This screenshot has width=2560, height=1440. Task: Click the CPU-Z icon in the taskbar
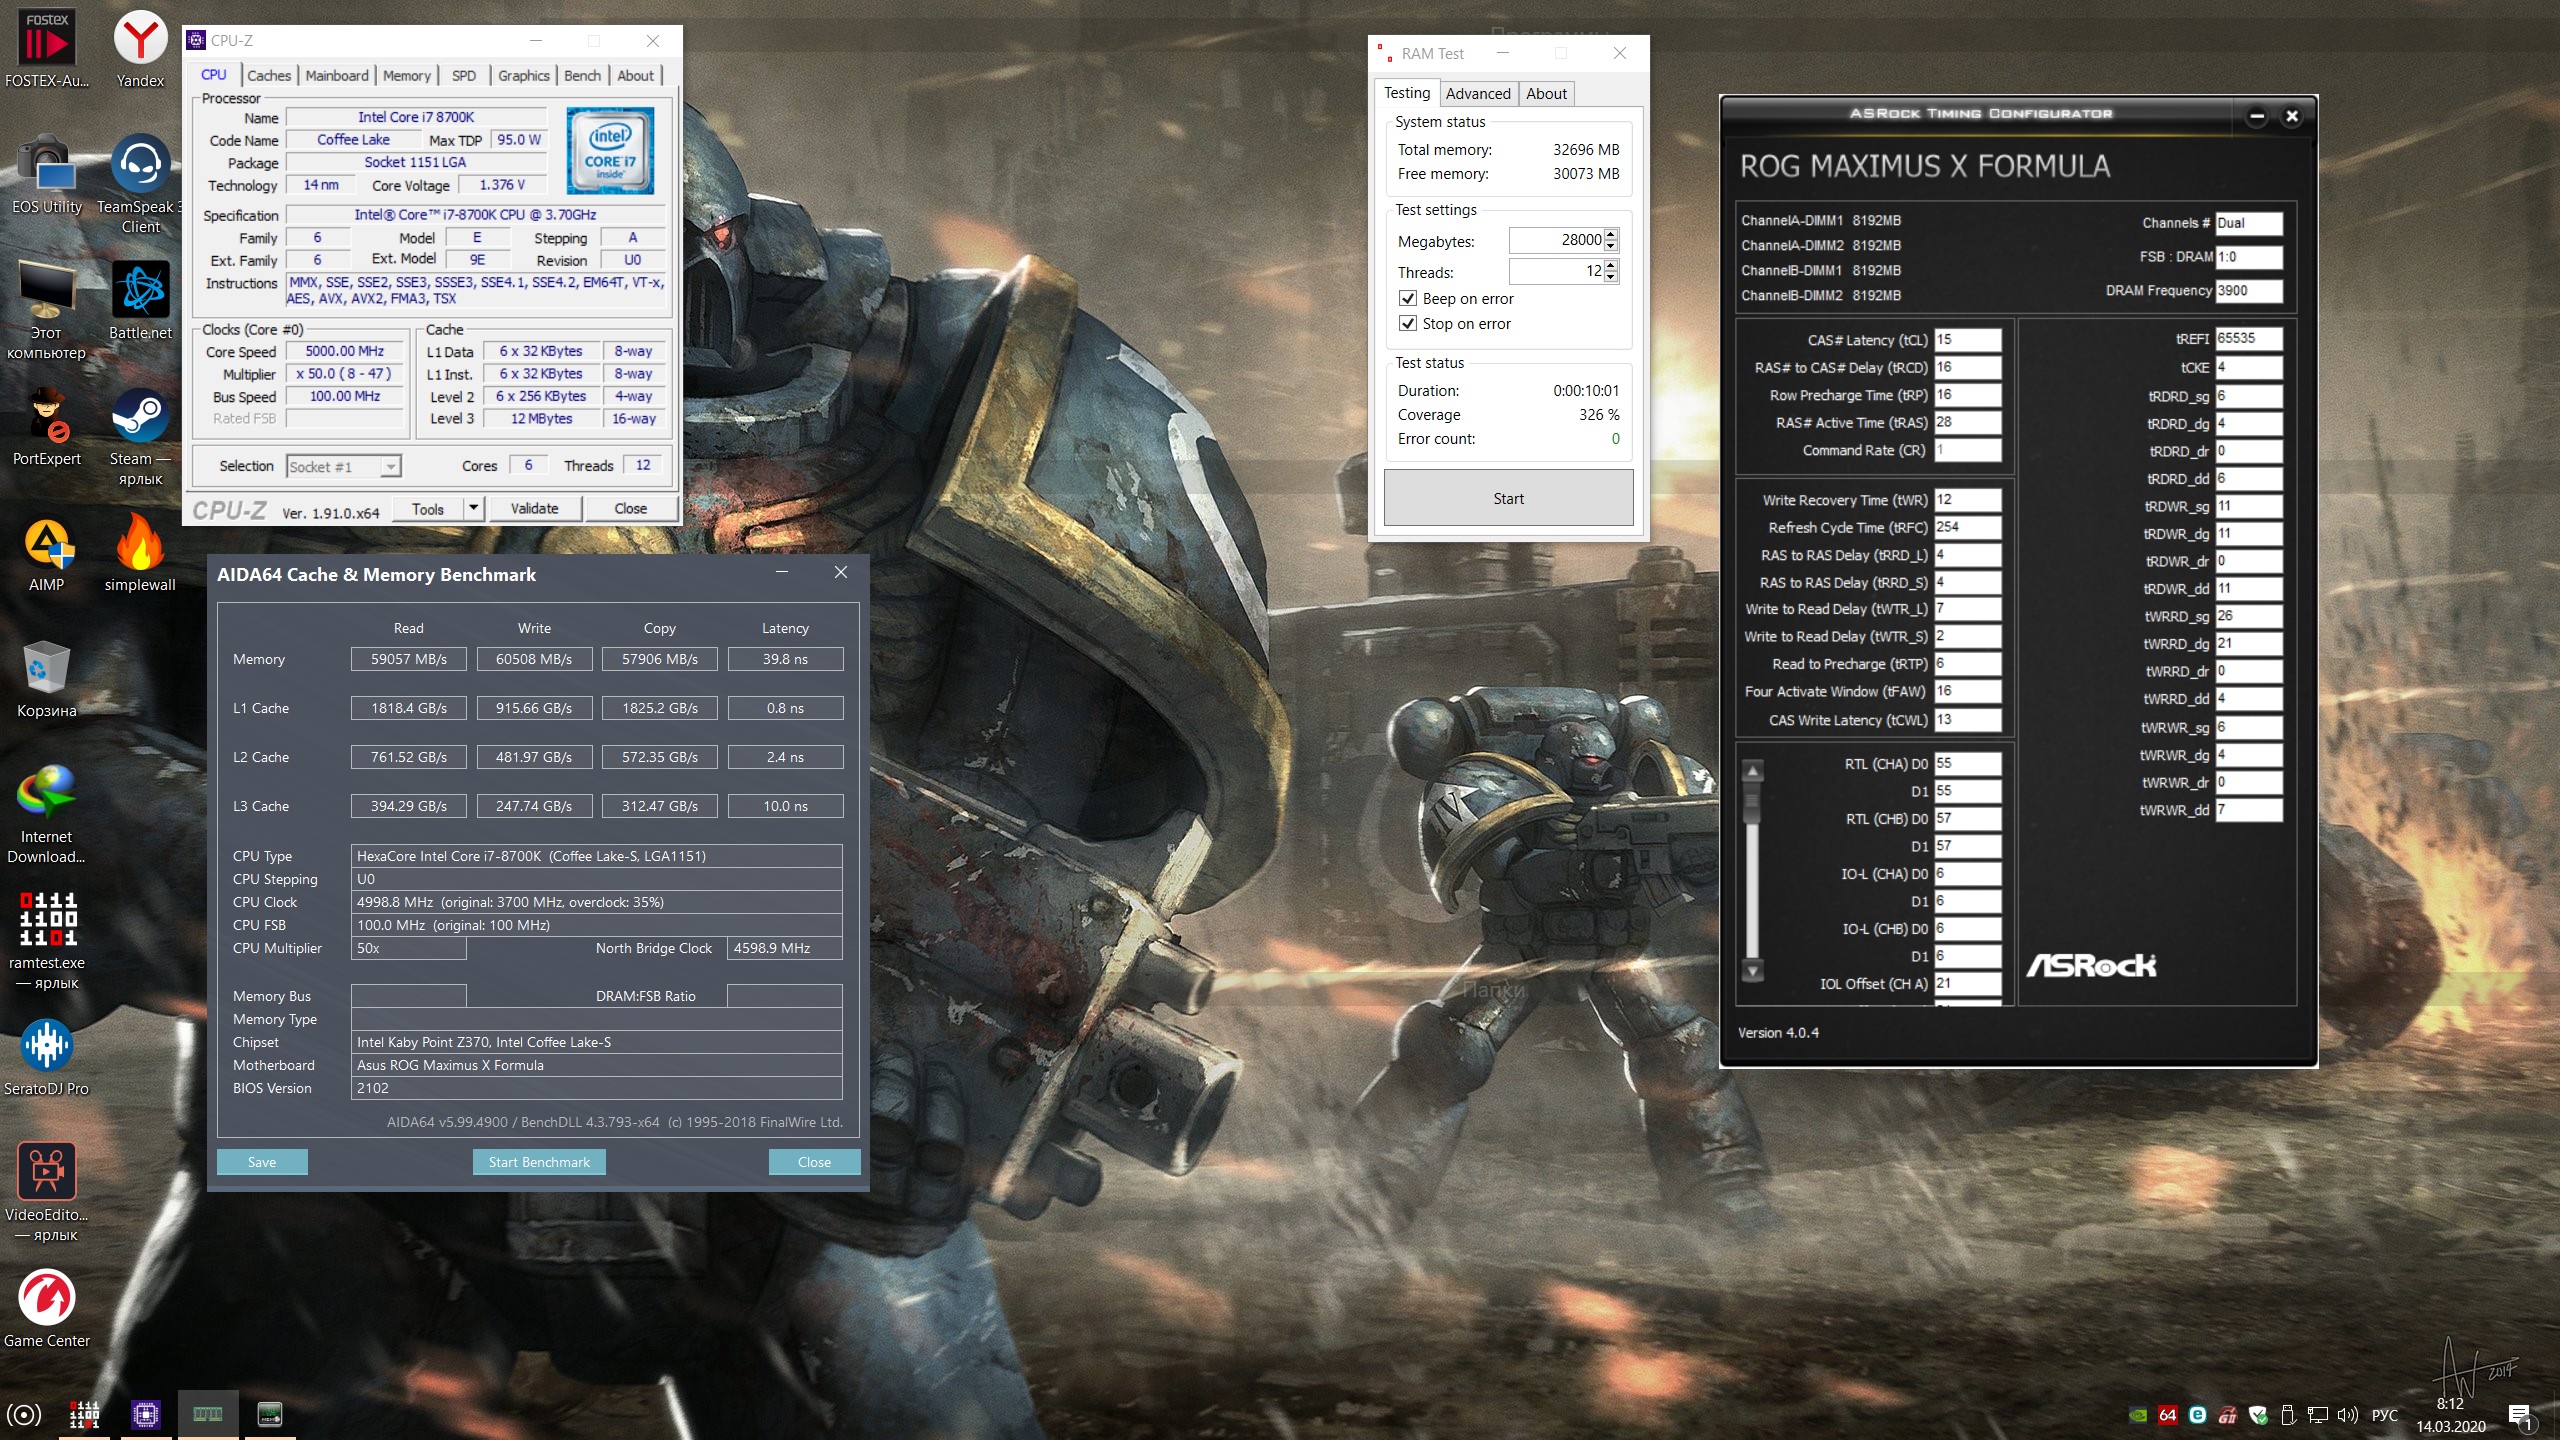click(x=146, y=1414)
